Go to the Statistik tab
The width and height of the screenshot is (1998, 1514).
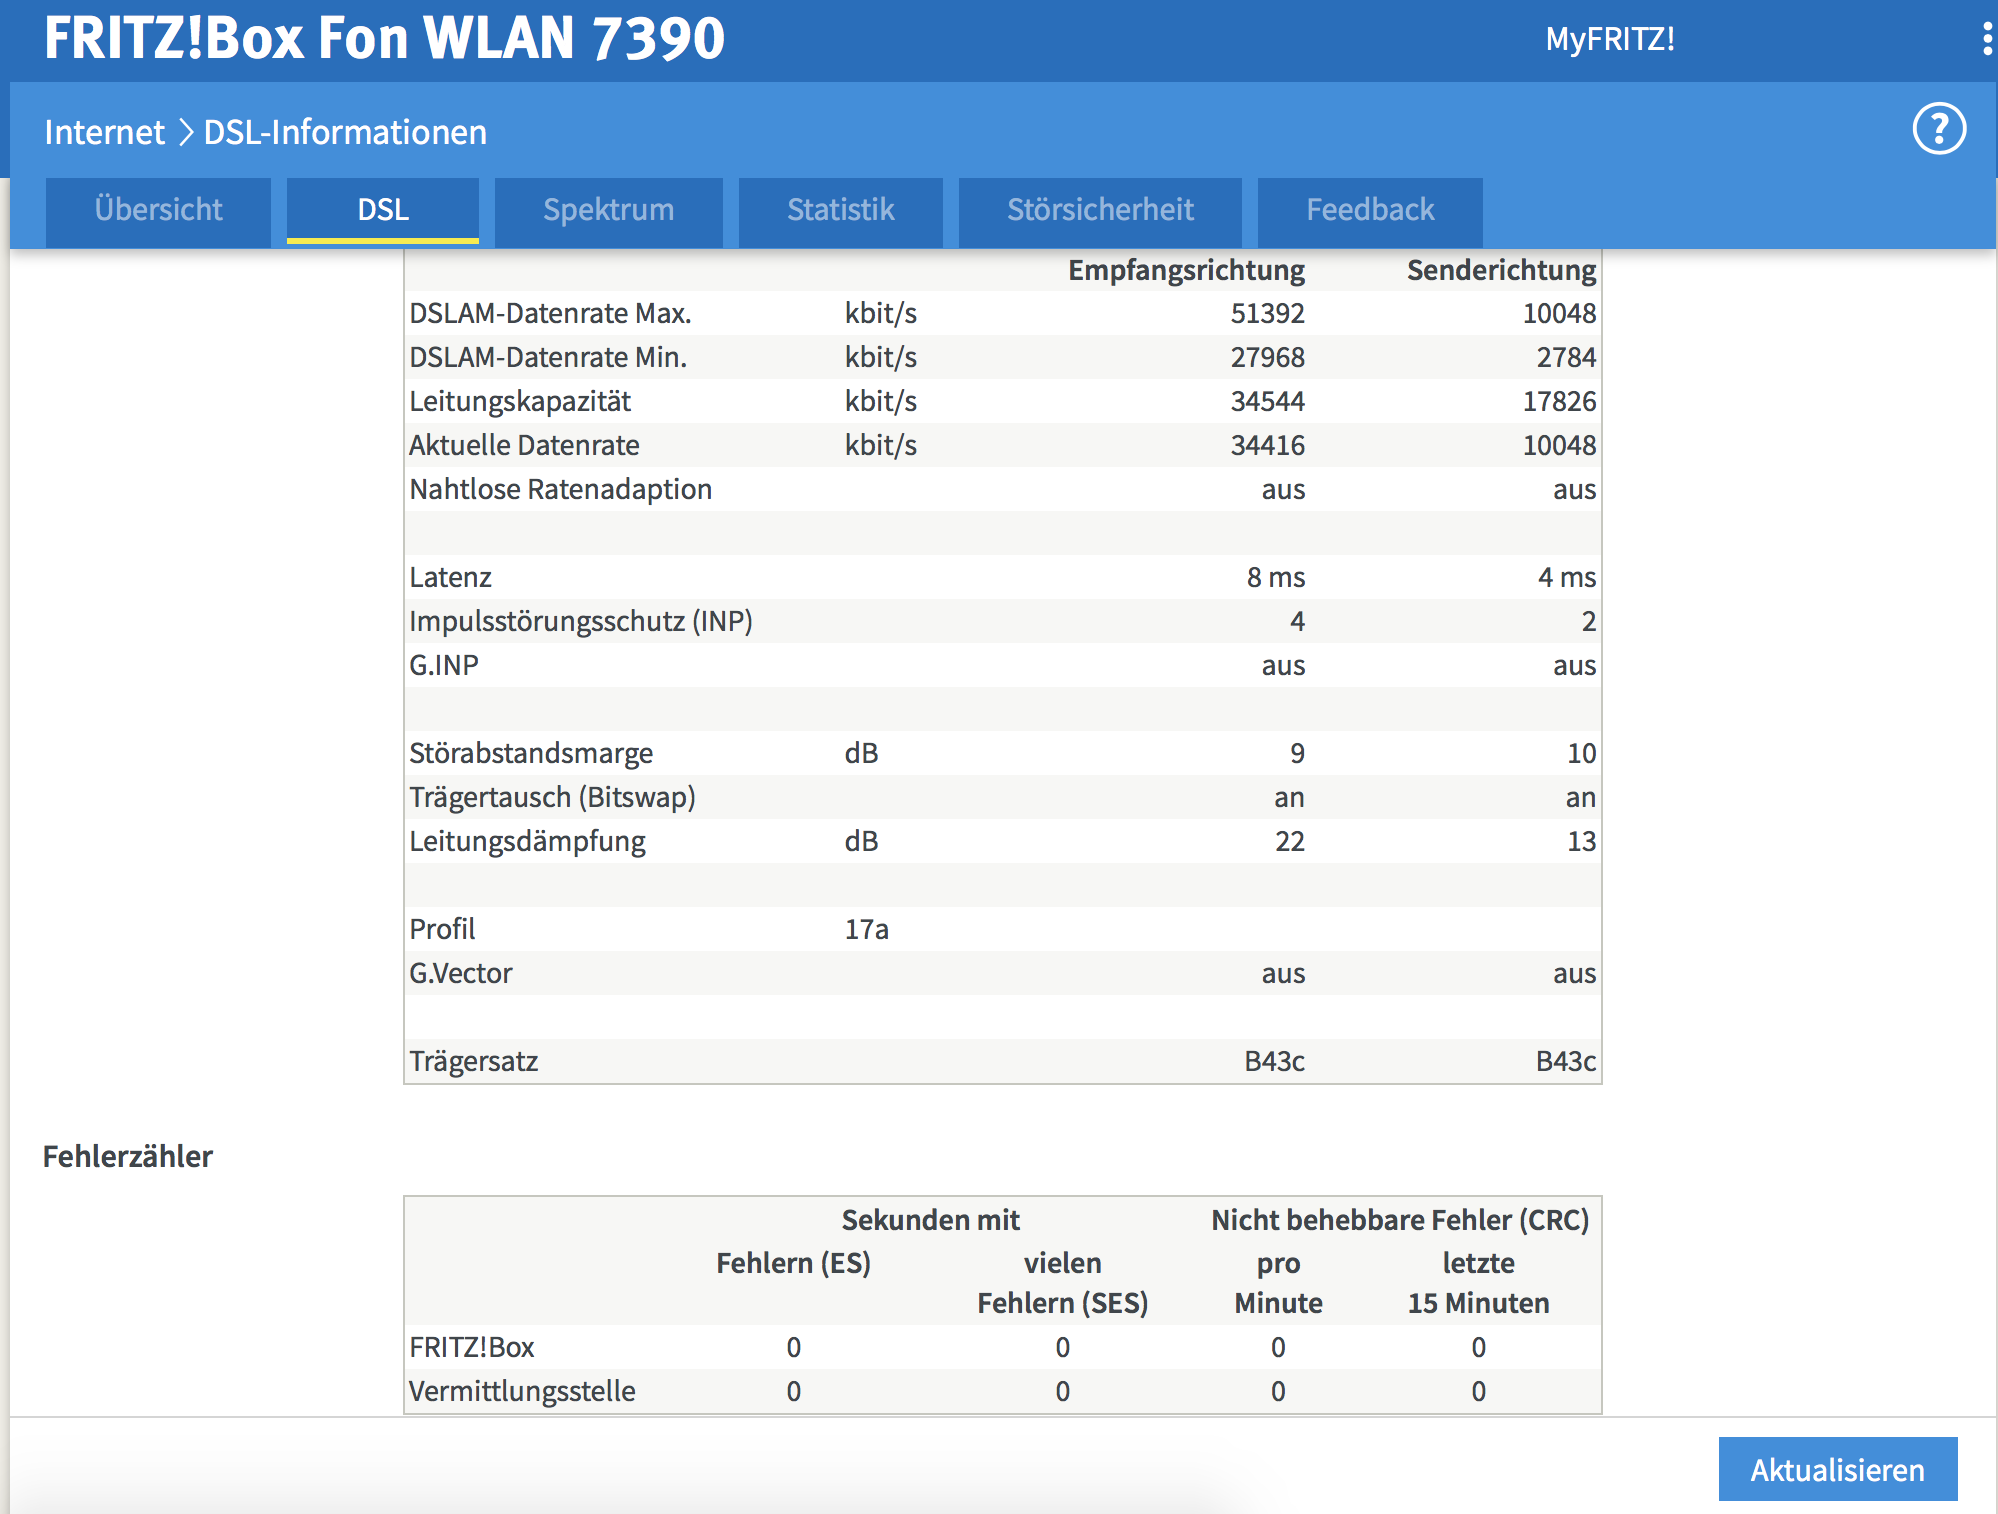point(840,210)
